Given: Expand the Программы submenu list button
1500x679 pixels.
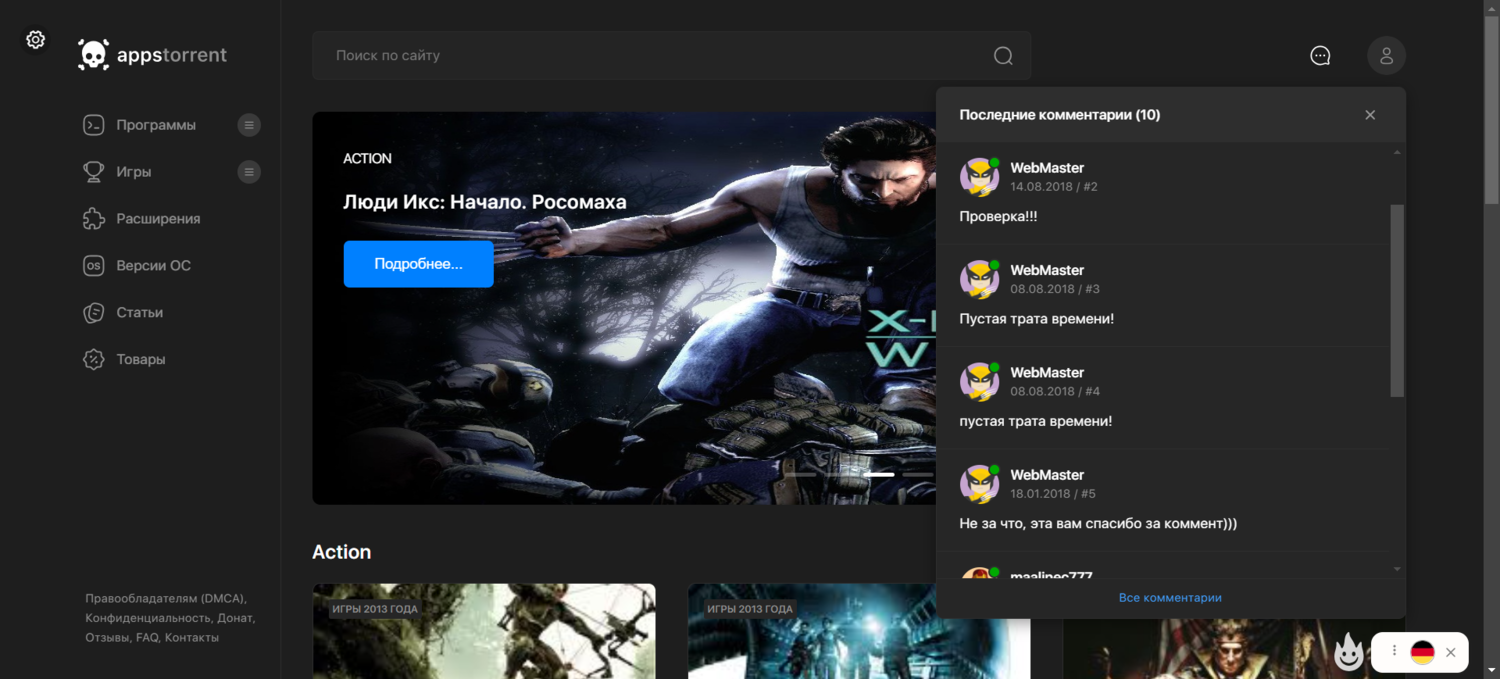Looking at the screenshot, I should pos(249,125).
